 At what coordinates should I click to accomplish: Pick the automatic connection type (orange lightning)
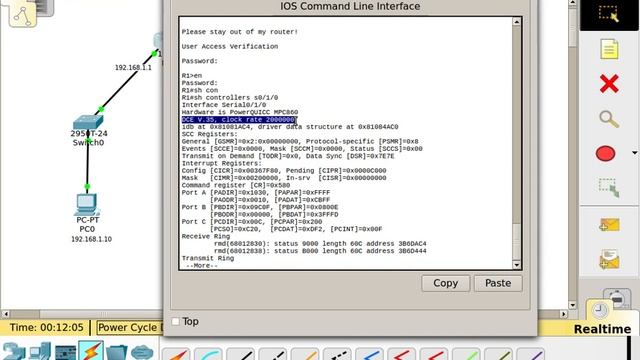click(x=176, y=354)
